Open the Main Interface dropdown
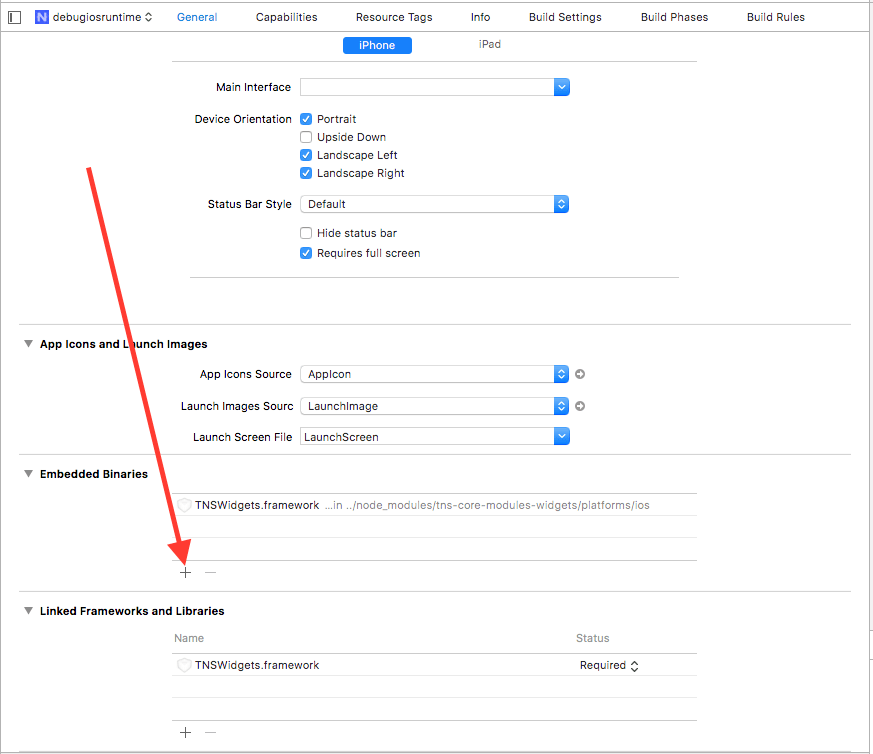Image resolution: width=873 pixels, height=754 pixels. click(x=561, y=87)
